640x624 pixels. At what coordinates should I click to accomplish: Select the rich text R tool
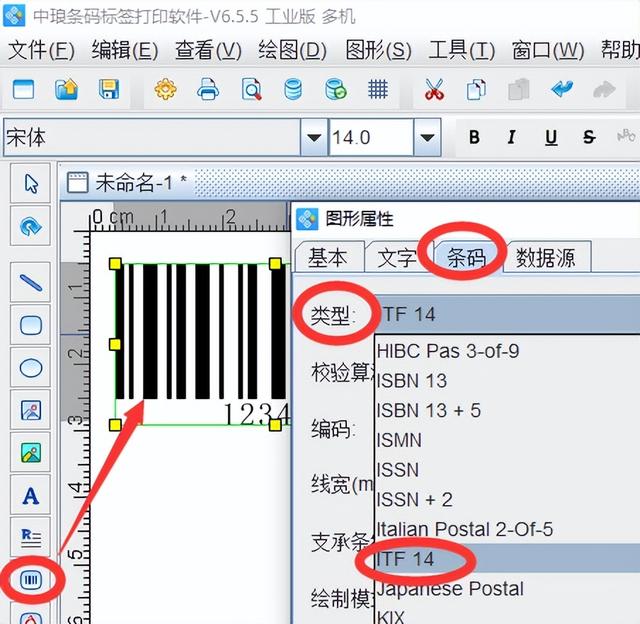click(31, 538)
